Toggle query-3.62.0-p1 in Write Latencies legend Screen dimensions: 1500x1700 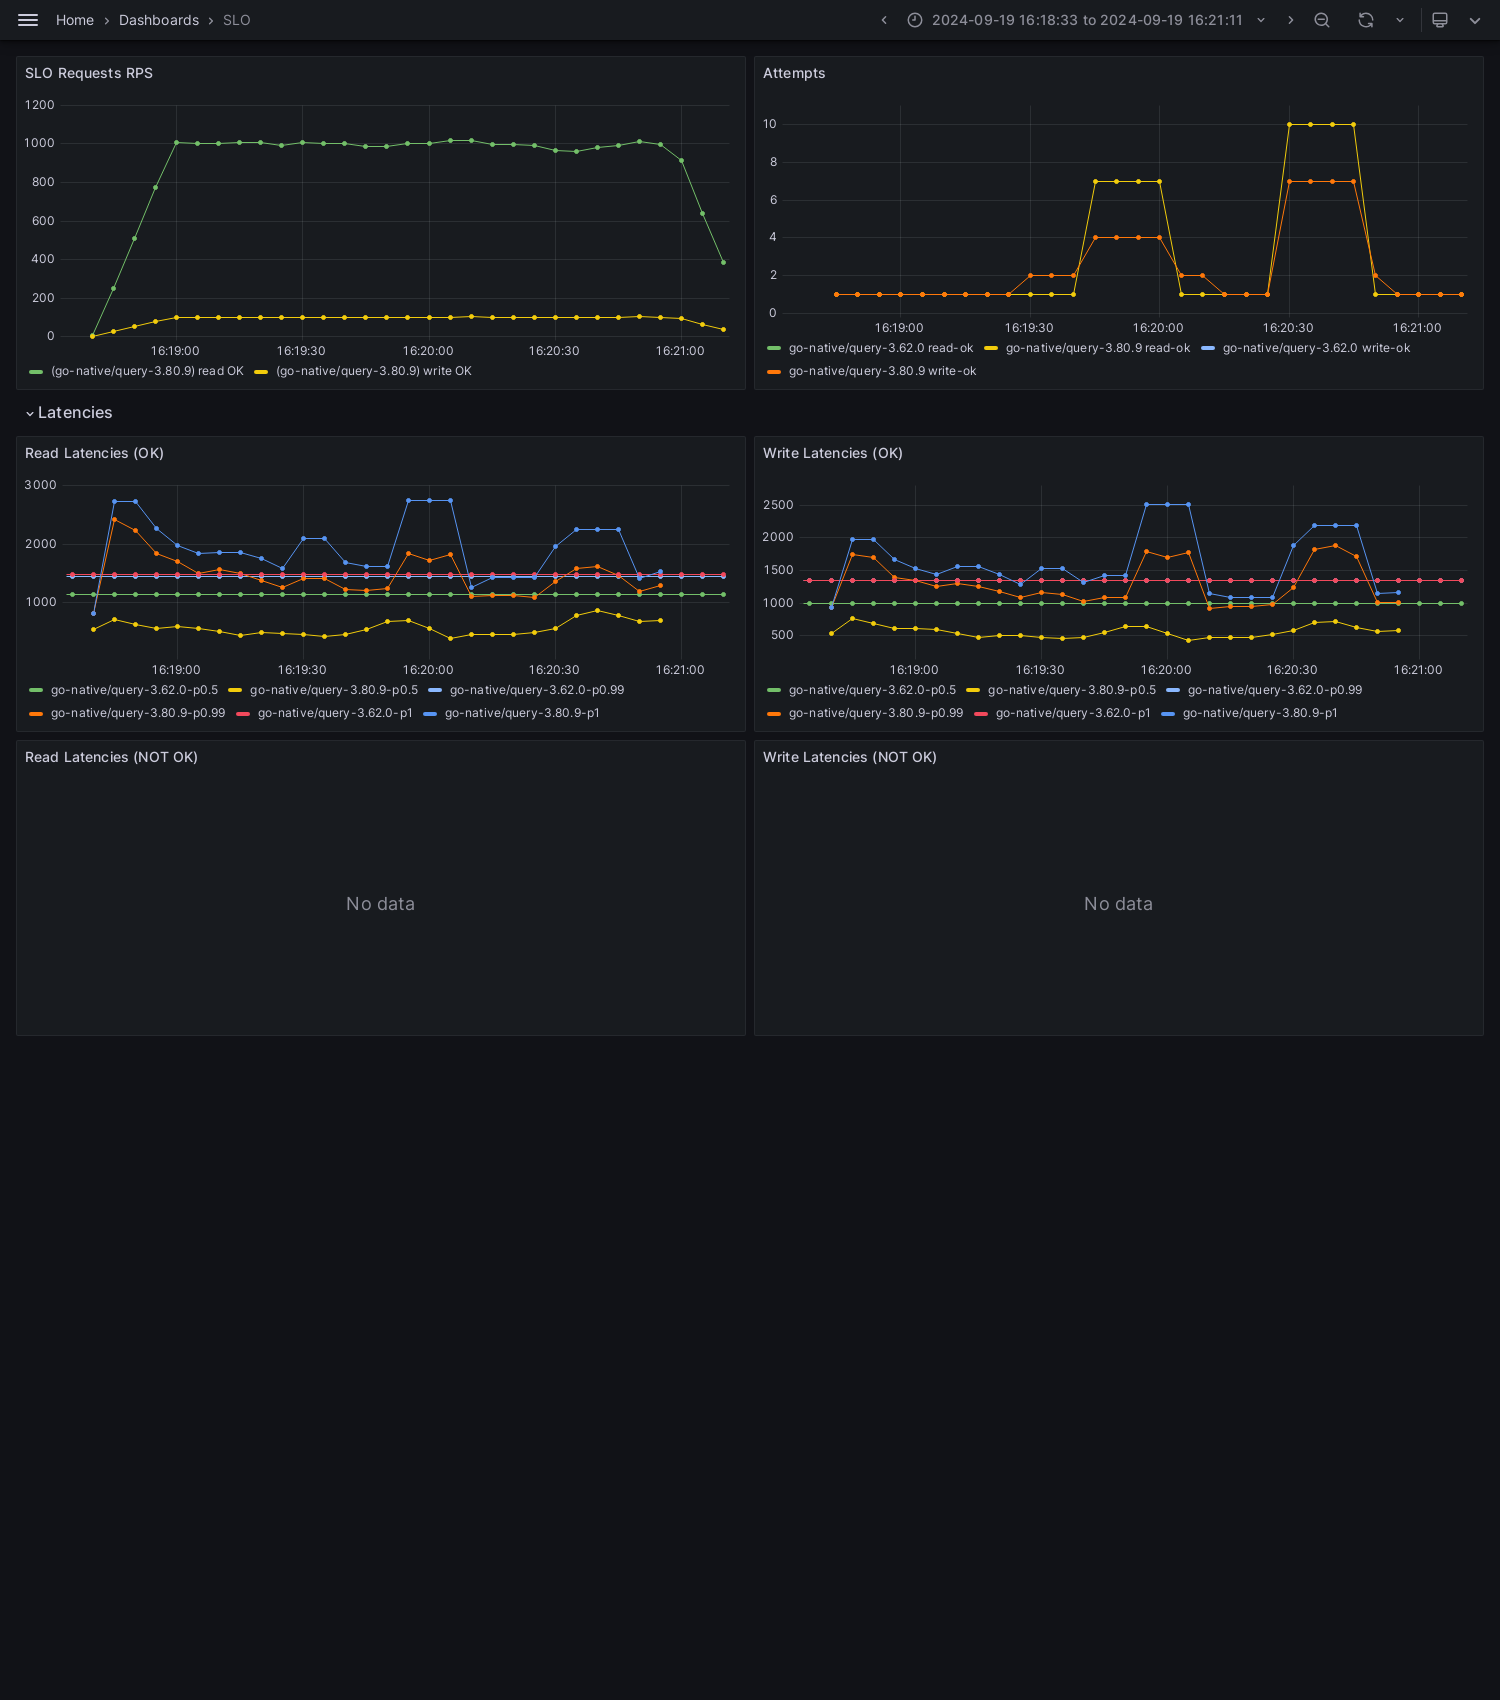coord(1073,713)
